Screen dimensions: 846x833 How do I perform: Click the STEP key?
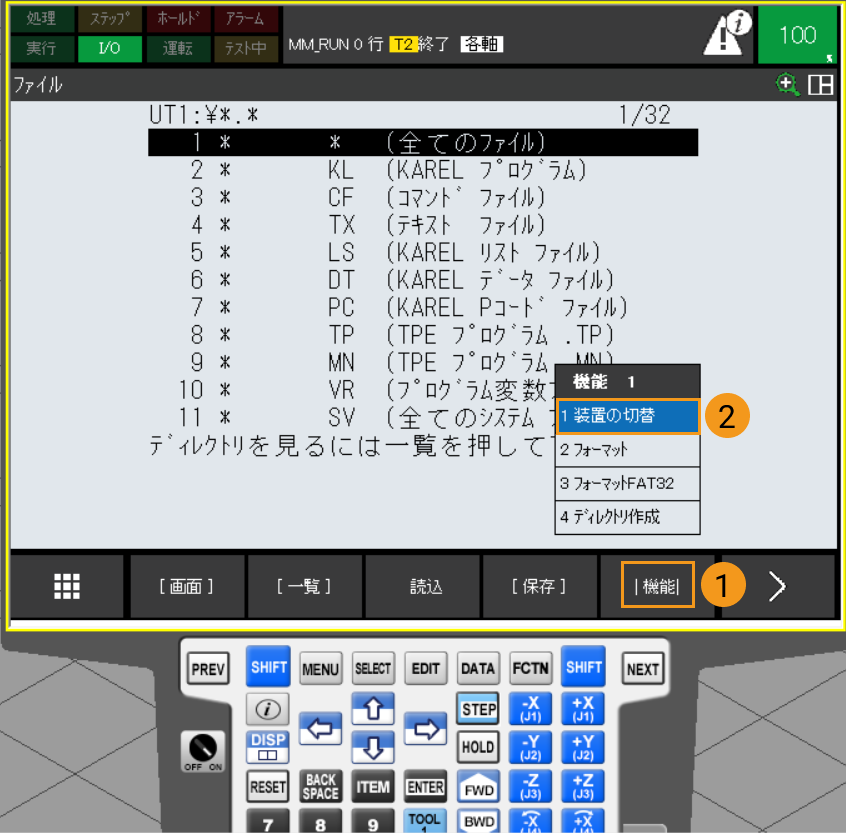(478, 709)
